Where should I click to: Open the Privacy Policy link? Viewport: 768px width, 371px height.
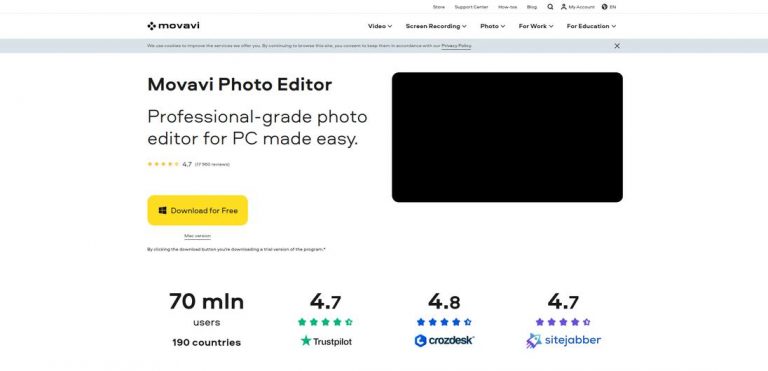click(x=456, y=46)
